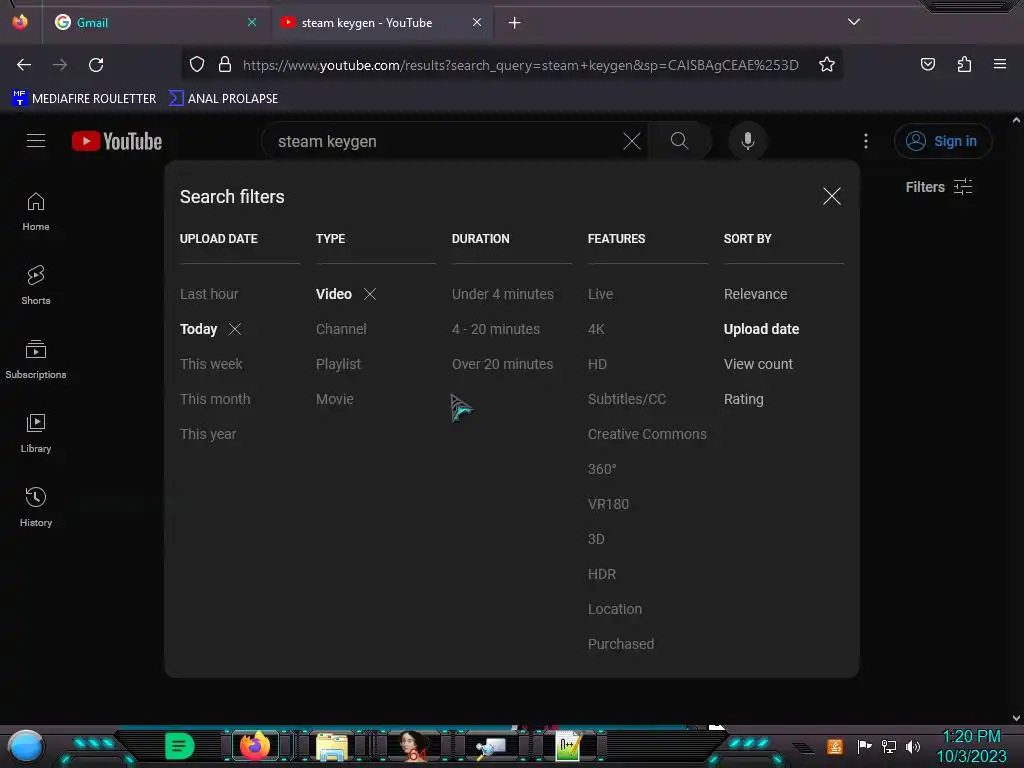
Task: Go back with browser back arrow
Action: pyautogui.click(x=24, y=65)
